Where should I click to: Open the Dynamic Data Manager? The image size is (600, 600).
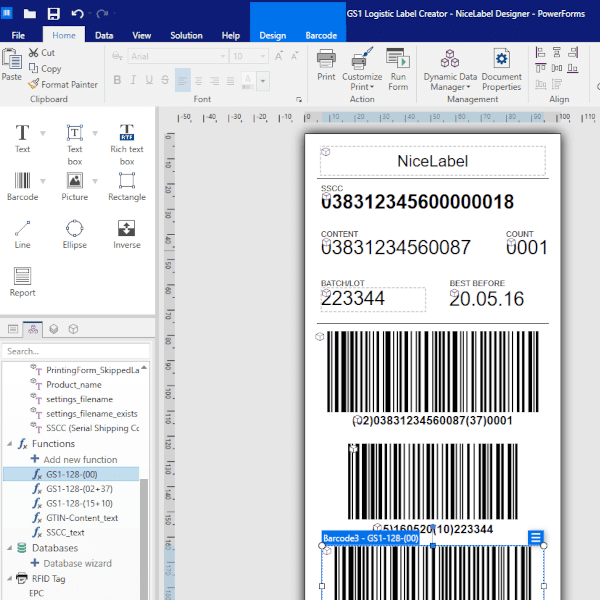pyautogui.click(x=450, y=70)
